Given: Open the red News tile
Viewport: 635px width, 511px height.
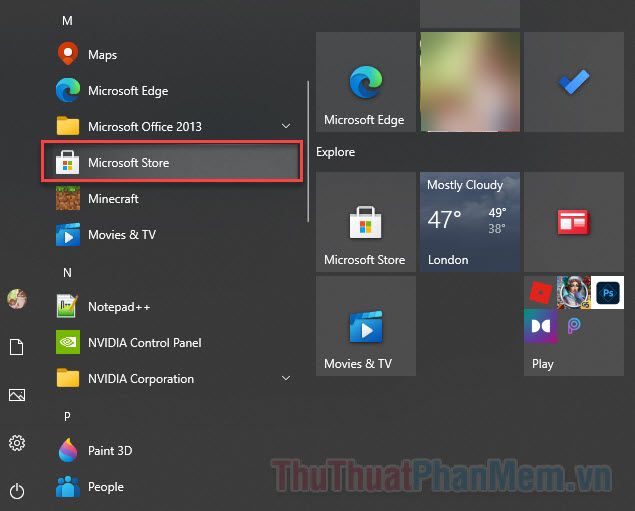Looking at the screenshot, I should 574,222.
